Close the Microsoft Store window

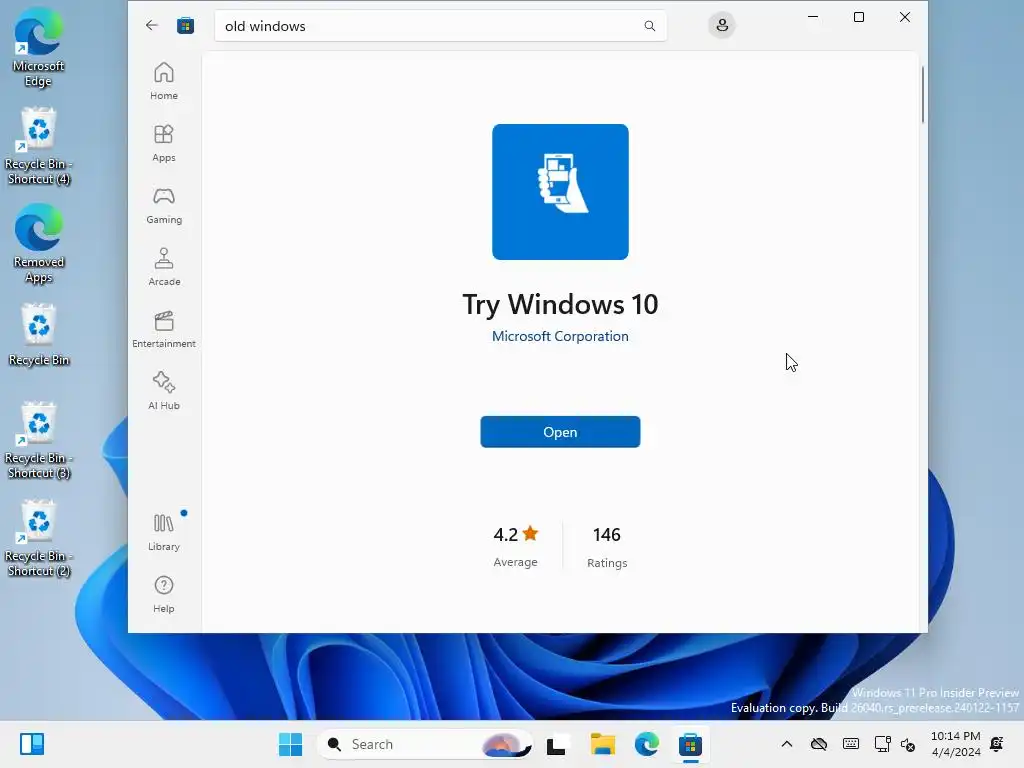[x=904, y=17]
